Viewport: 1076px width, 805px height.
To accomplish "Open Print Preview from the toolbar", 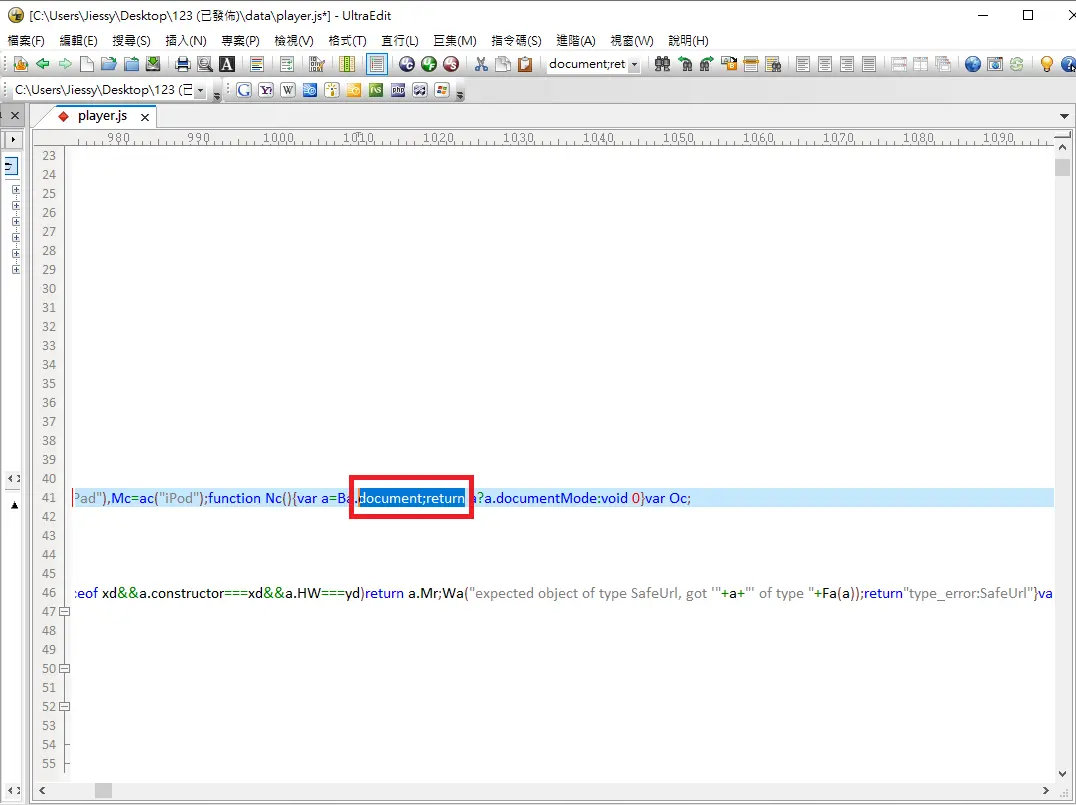I will pos(204,64).
